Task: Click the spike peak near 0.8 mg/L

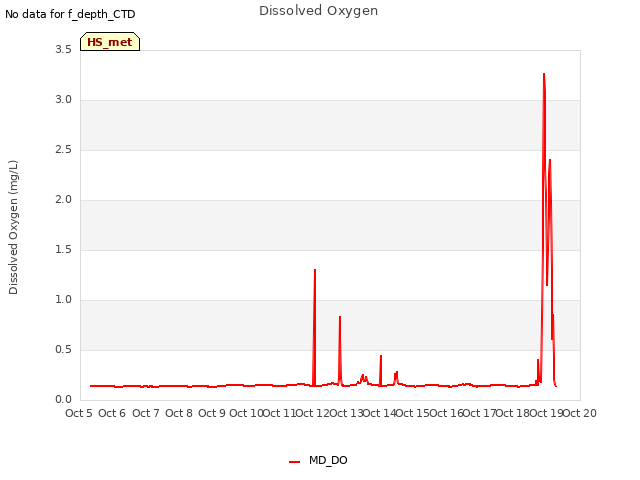Action: [340, 317]
